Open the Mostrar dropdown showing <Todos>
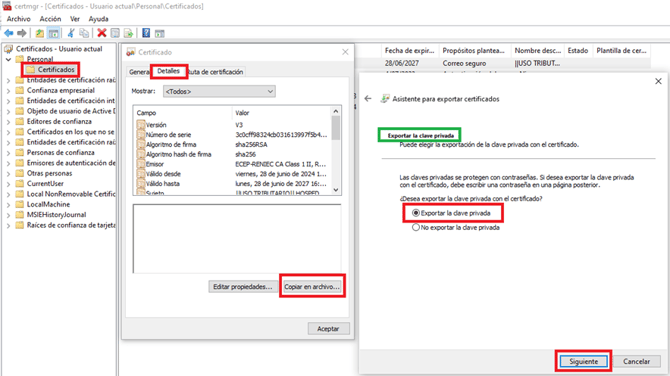Image resolution: width=670 pixels, height=376 pixels. click(x=219, y=91)
